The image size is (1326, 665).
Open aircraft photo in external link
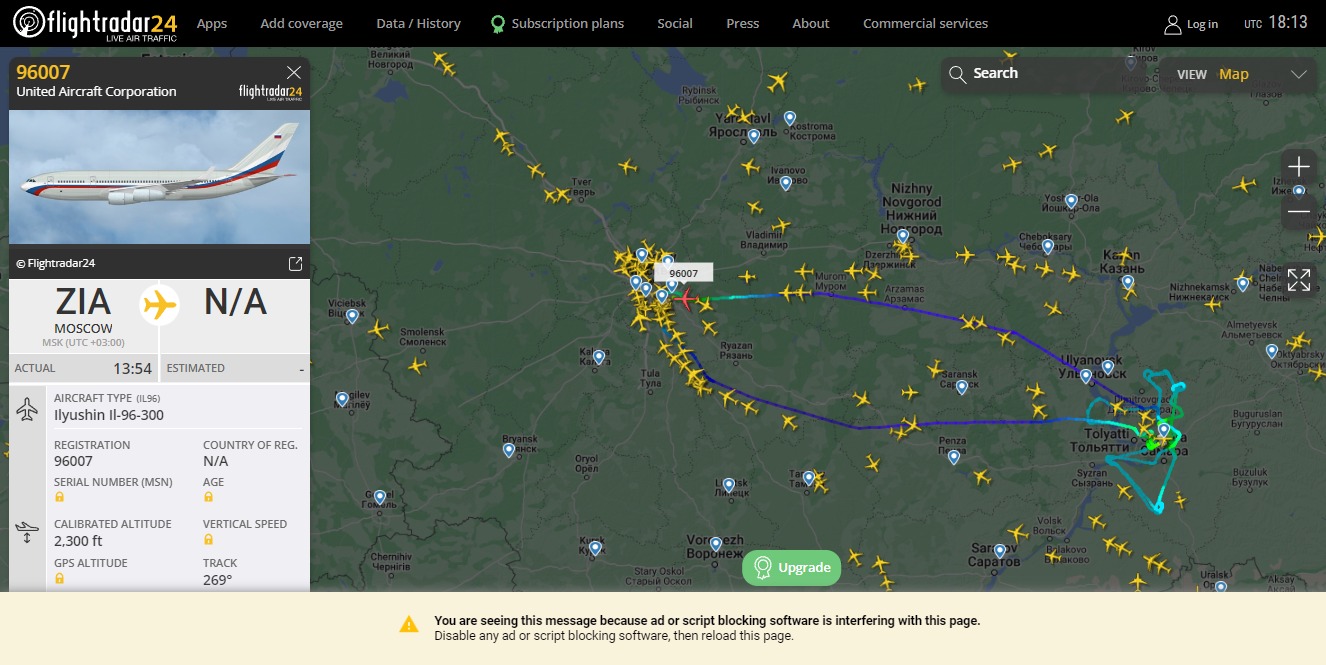295,264
